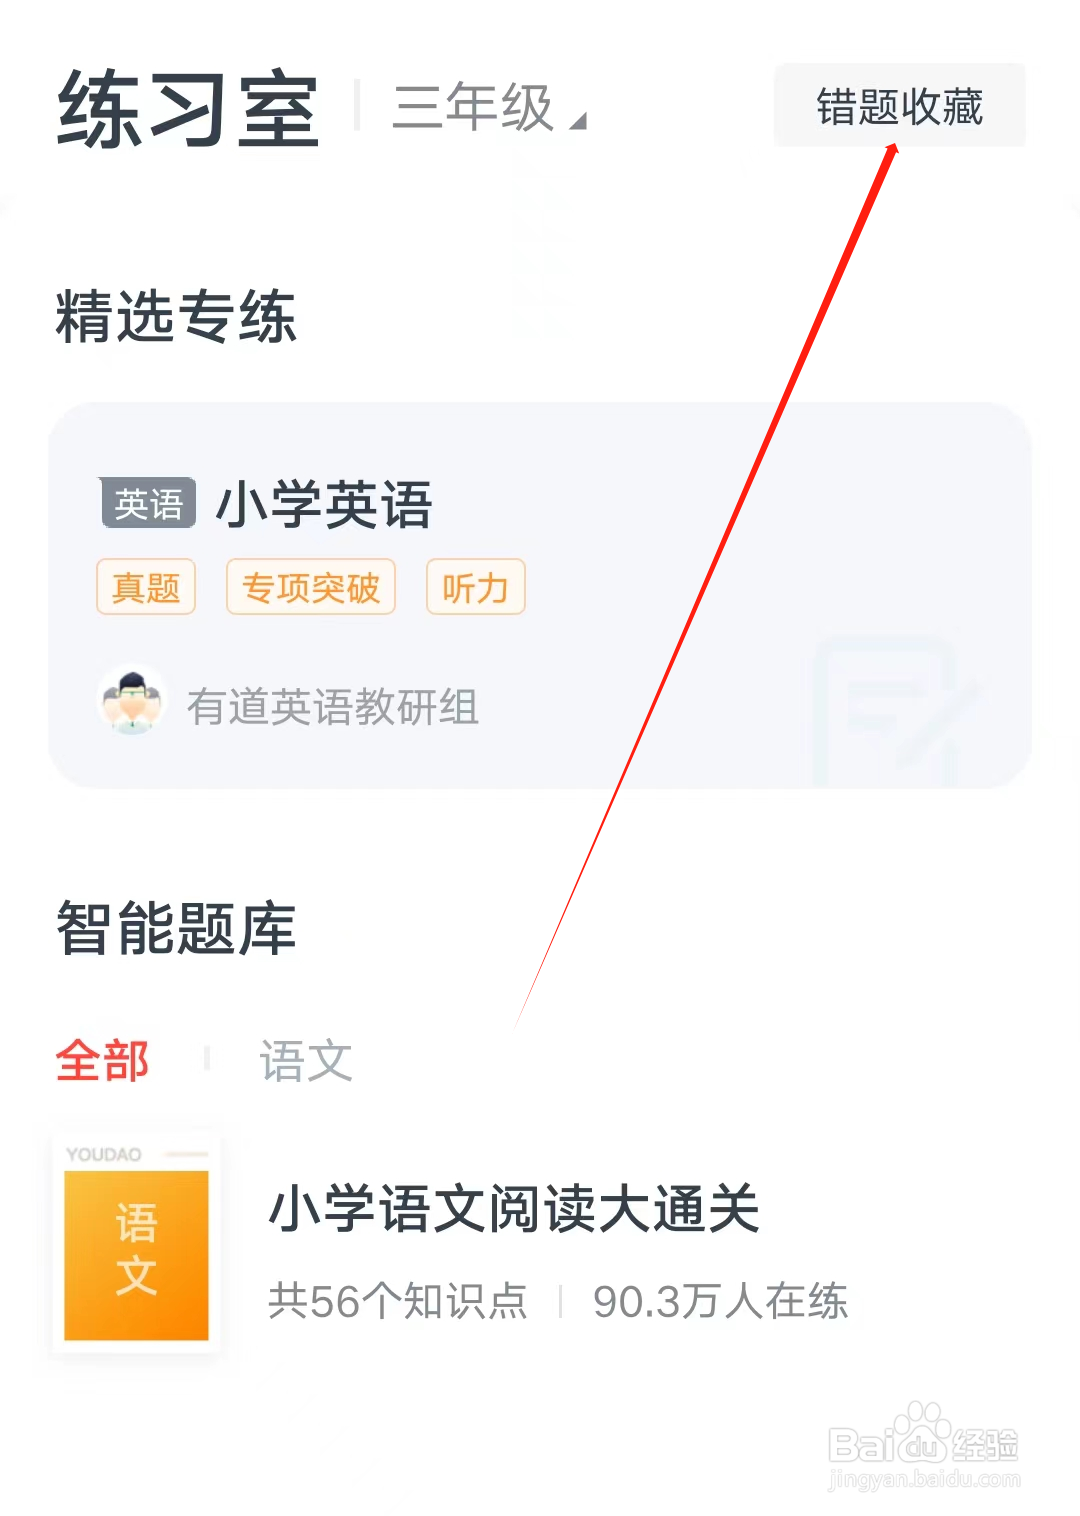The image size is (1080, 1516).
Task: Select the 真题 tag
Action: click(x=146, y=587)
